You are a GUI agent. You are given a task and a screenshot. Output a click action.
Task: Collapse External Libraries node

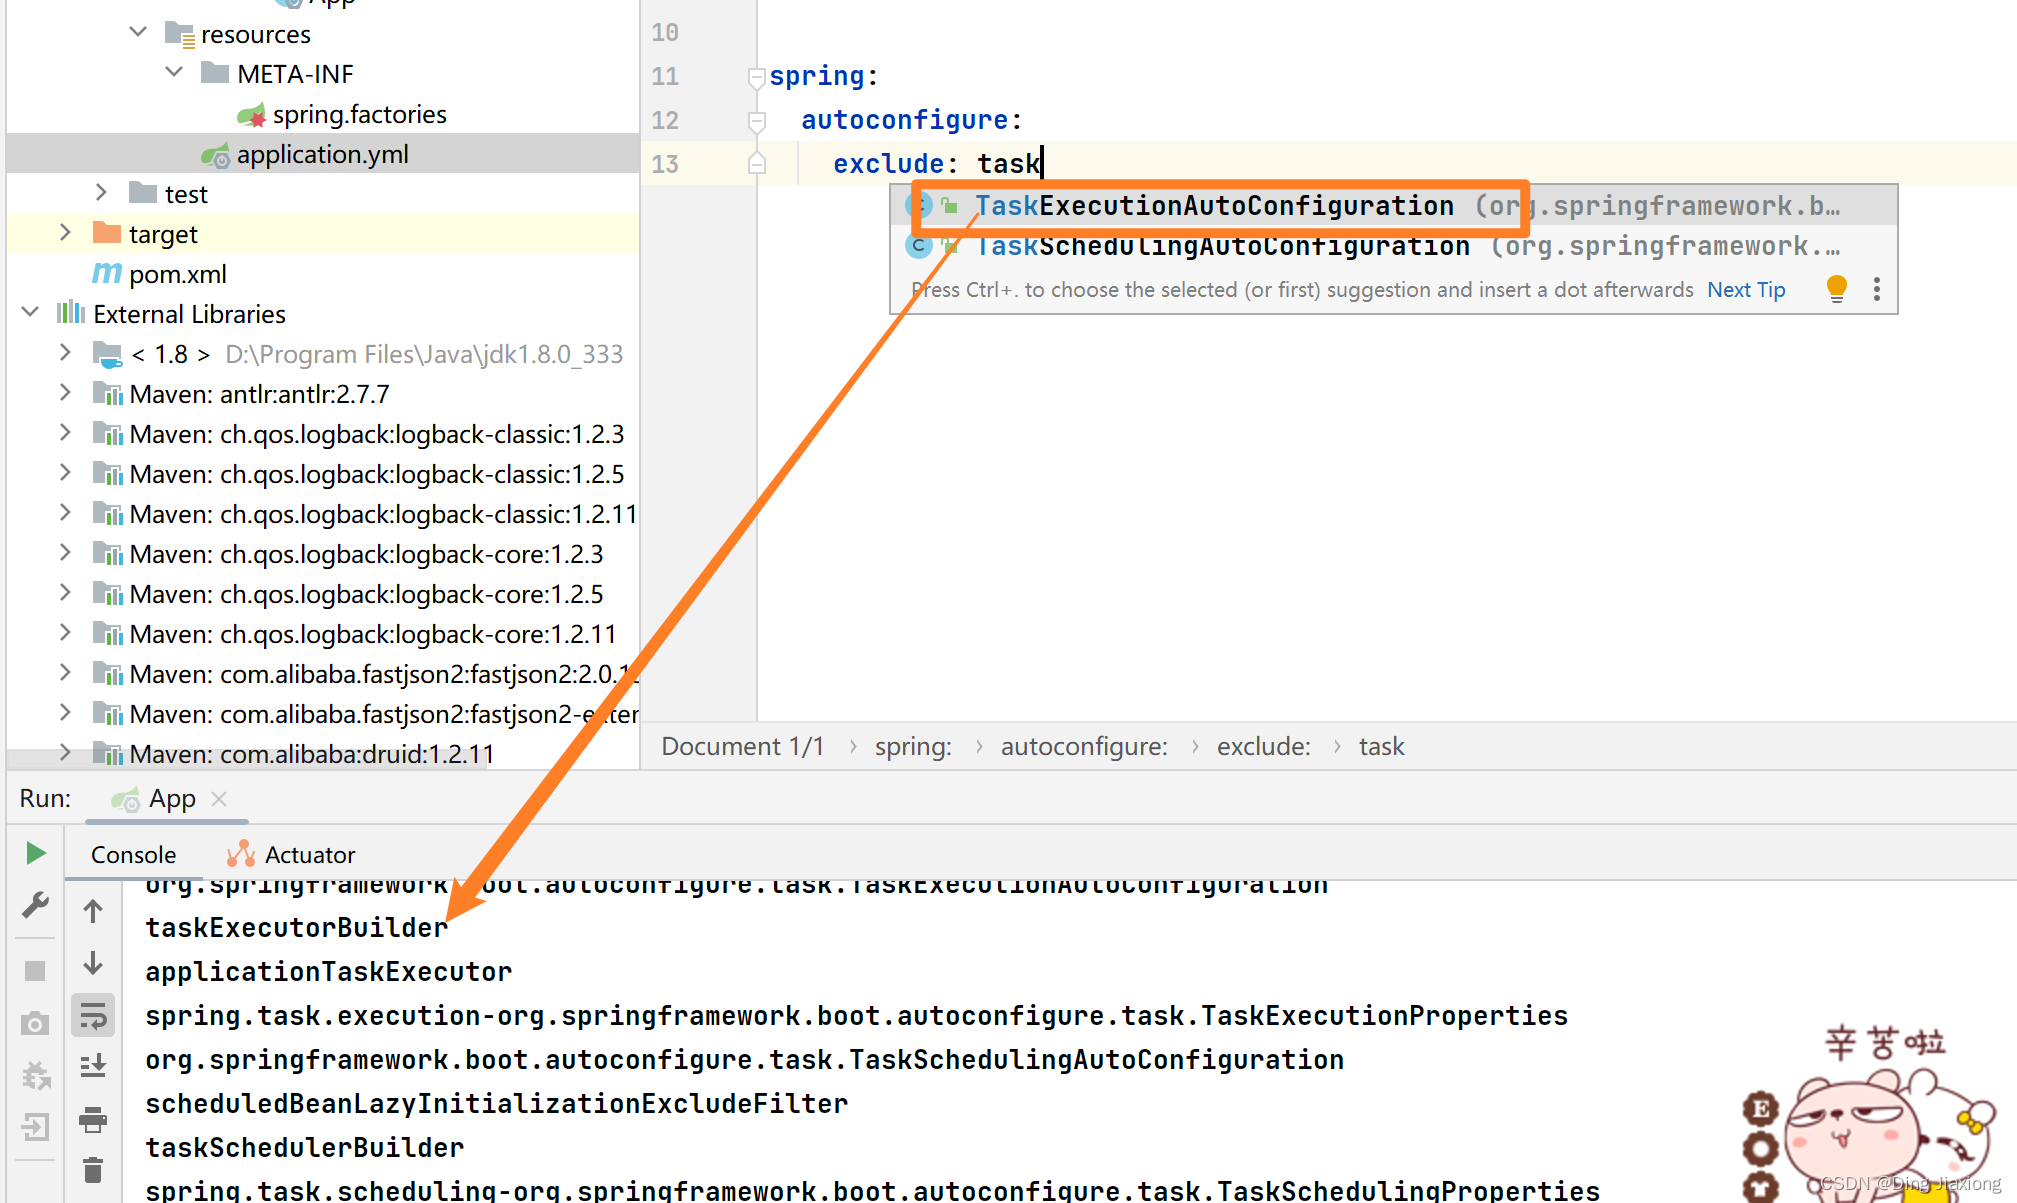pos(30,313)
